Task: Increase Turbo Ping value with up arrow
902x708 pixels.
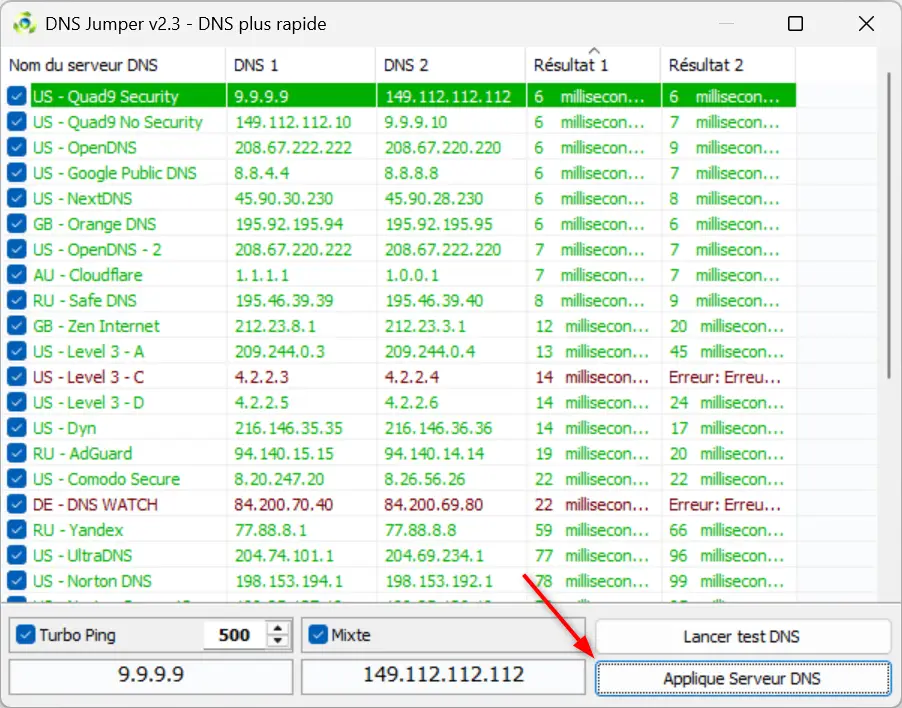Action: click(x=278, y=629)
